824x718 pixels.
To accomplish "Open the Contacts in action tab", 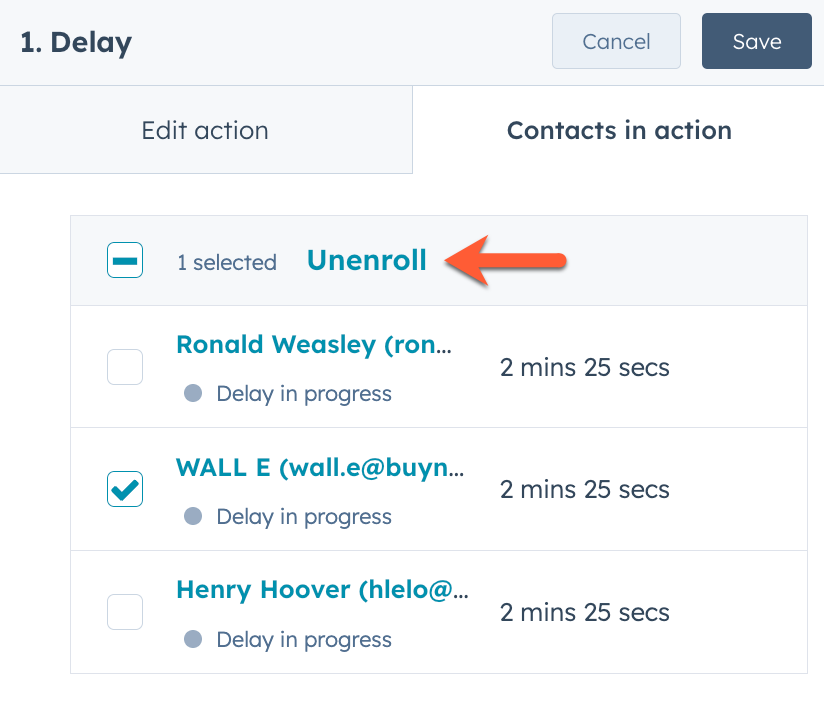I will pos(619,130).
